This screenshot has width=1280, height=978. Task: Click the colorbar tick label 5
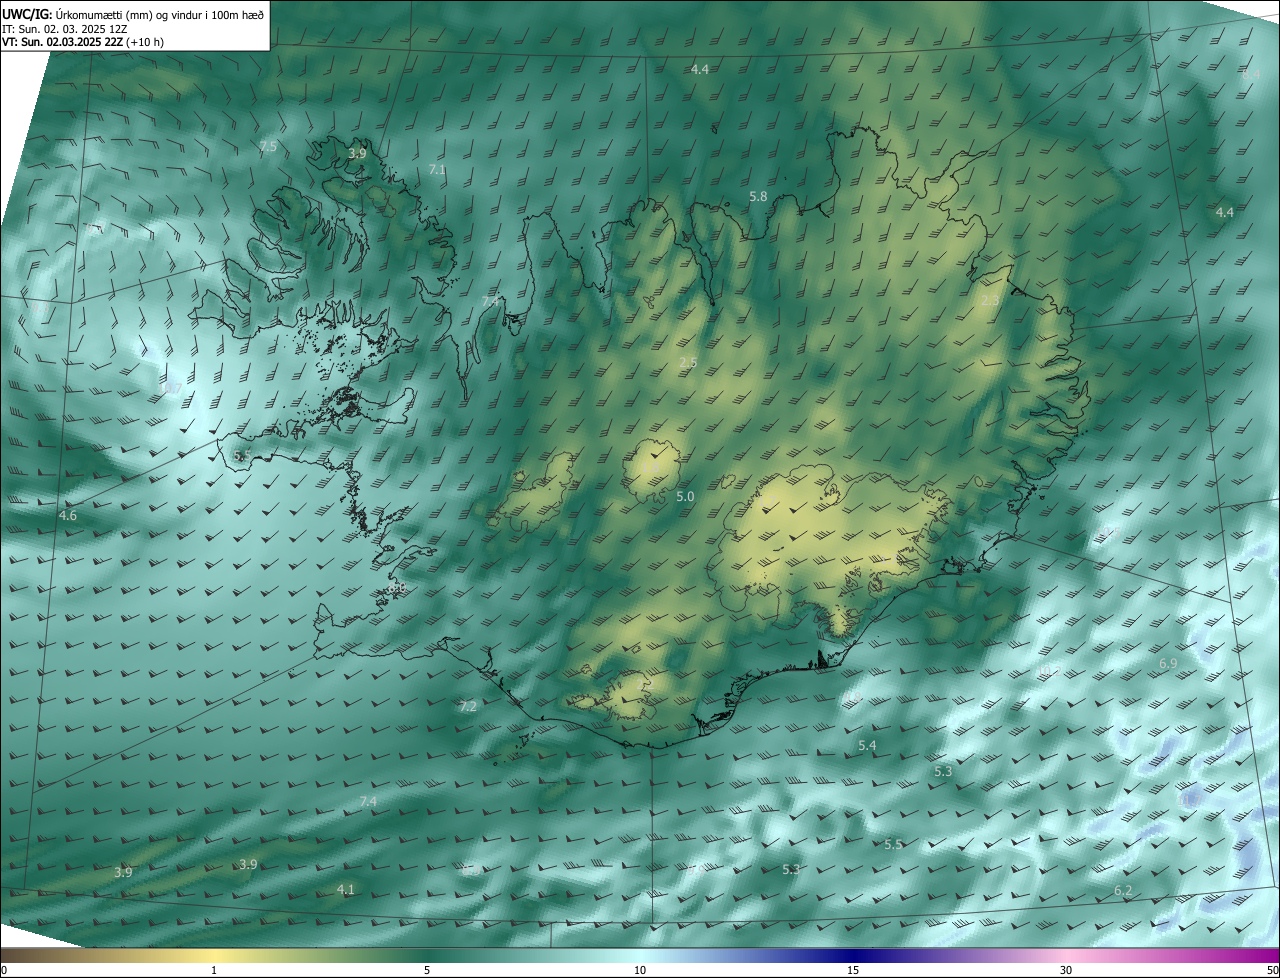click(x=427, y=971)
